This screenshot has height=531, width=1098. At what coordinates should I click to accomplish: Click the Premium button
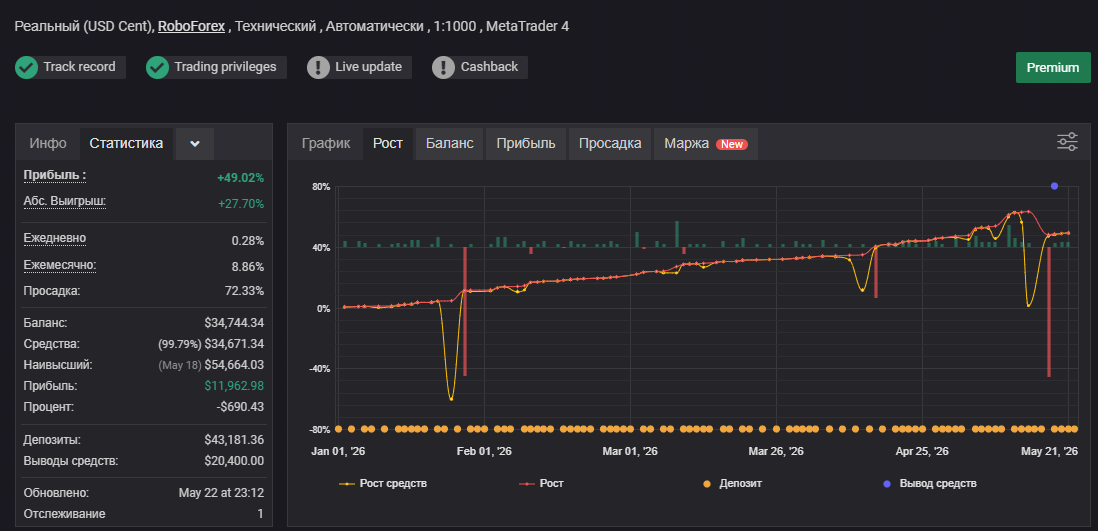click(1053, 68)
